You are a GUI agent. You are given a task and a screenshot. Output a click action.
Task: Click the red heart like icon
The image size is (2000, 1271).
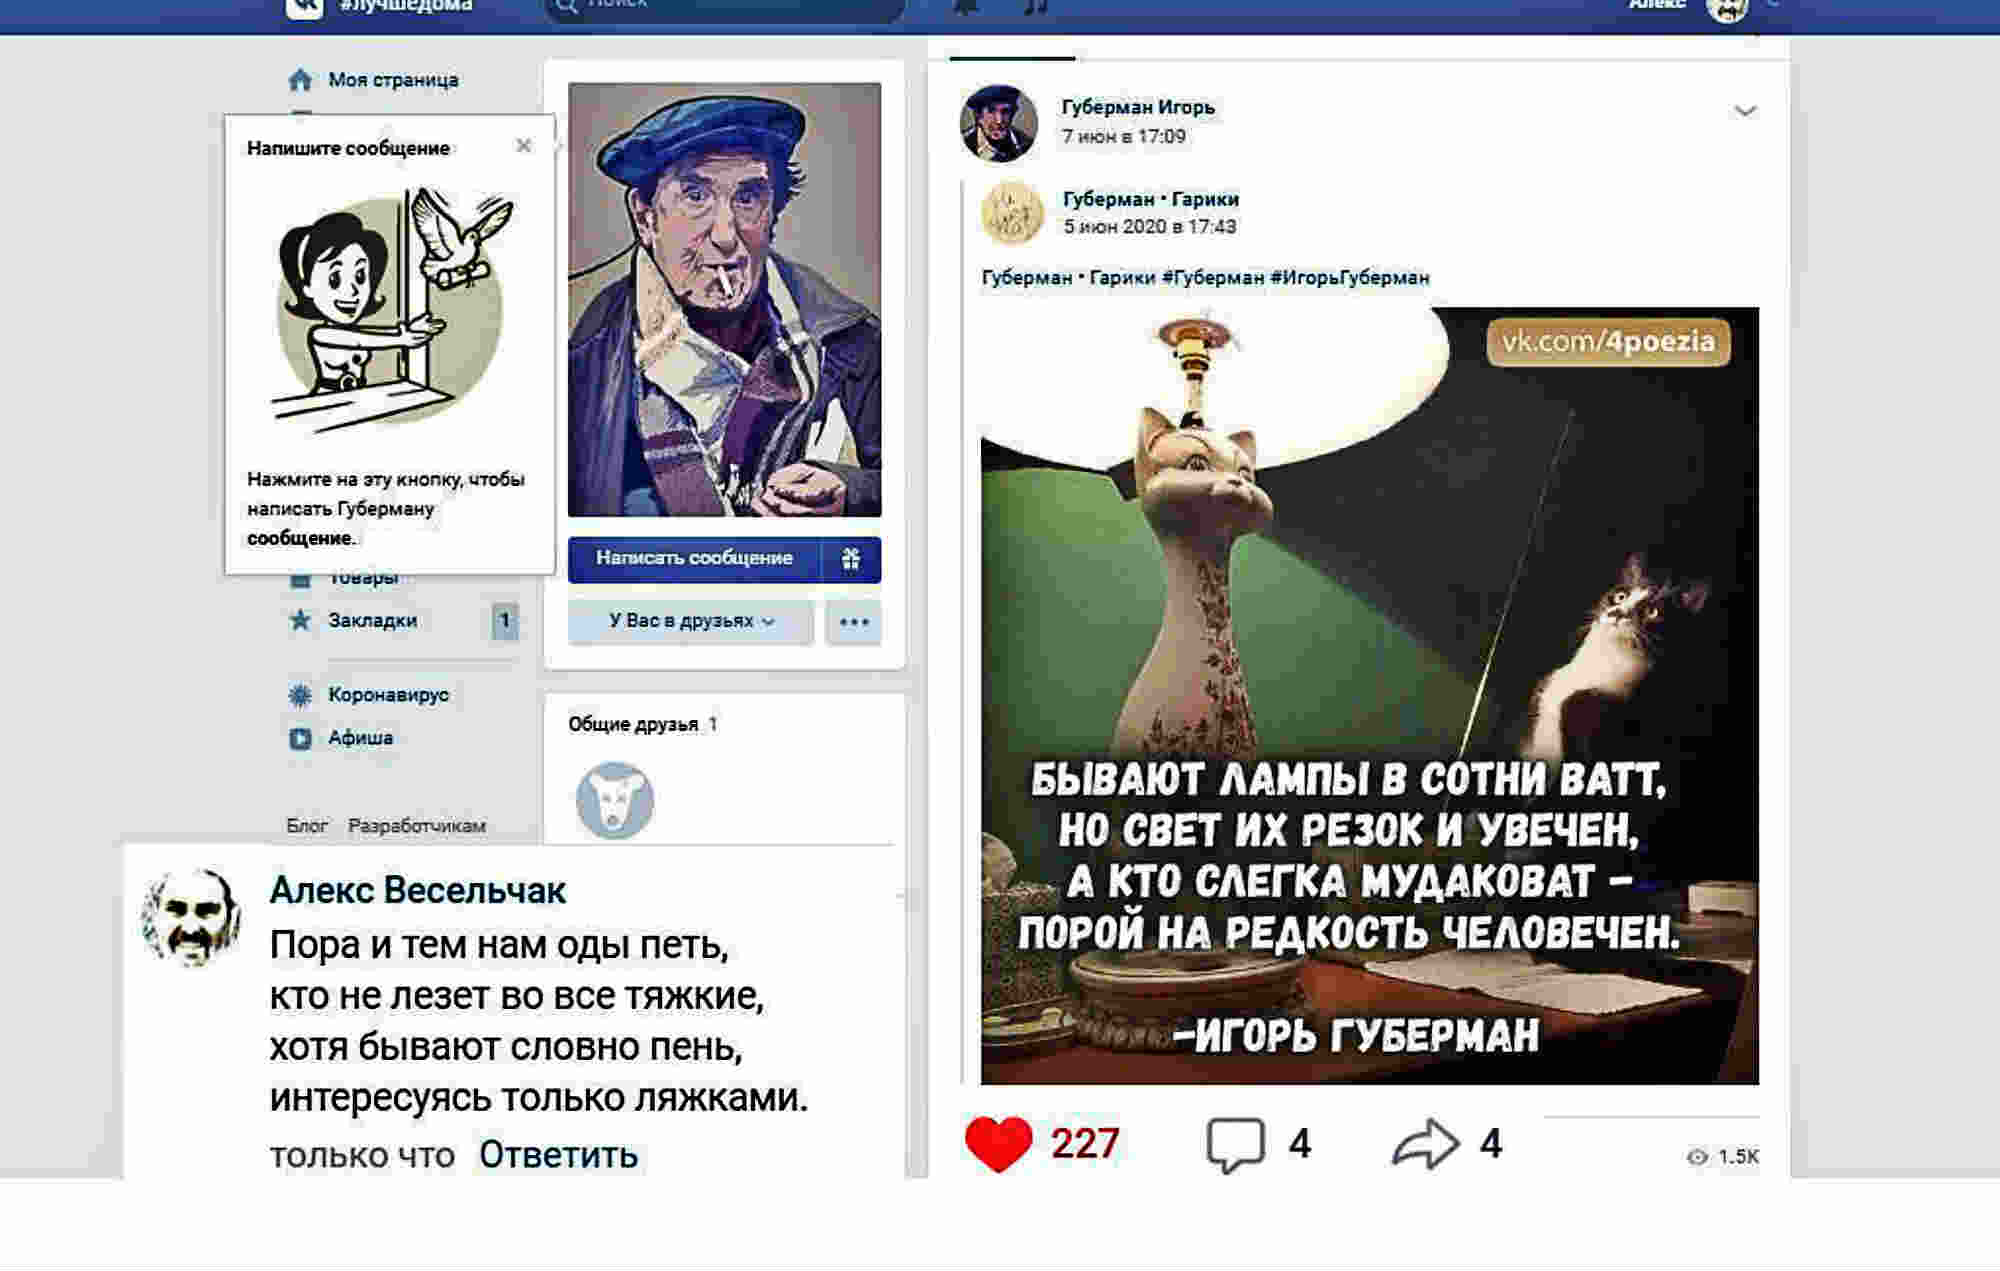(998, 1144)
